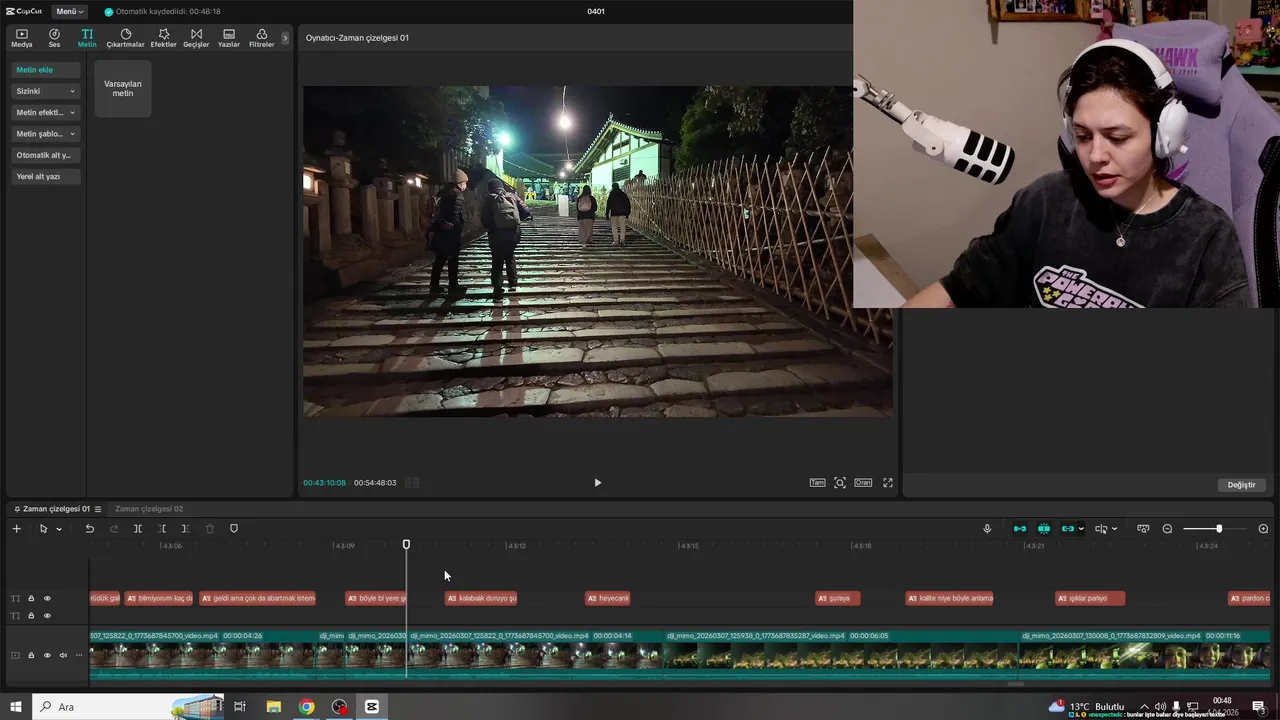Mute the main video track audio

tap(63, 656)
